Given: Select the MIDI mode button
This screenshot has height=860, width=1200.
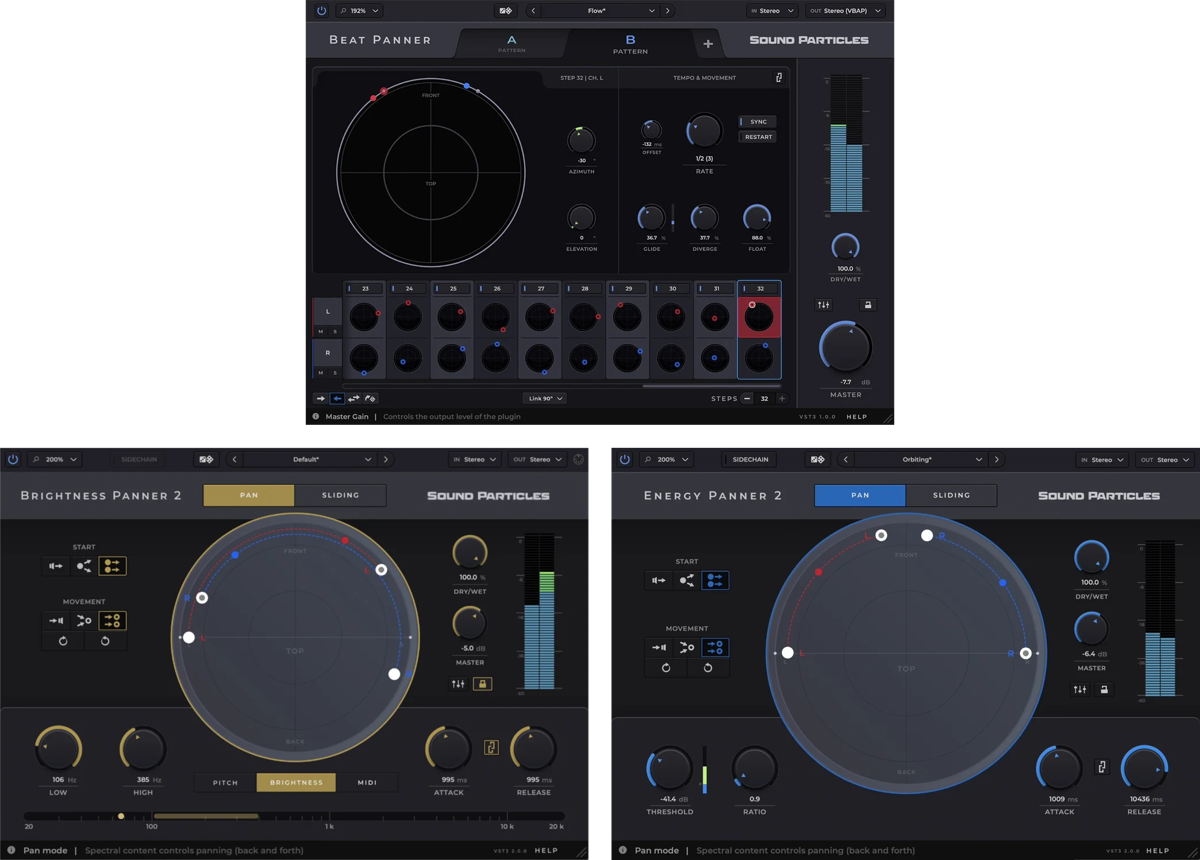Looking at the screenshot, I should 367,782.
